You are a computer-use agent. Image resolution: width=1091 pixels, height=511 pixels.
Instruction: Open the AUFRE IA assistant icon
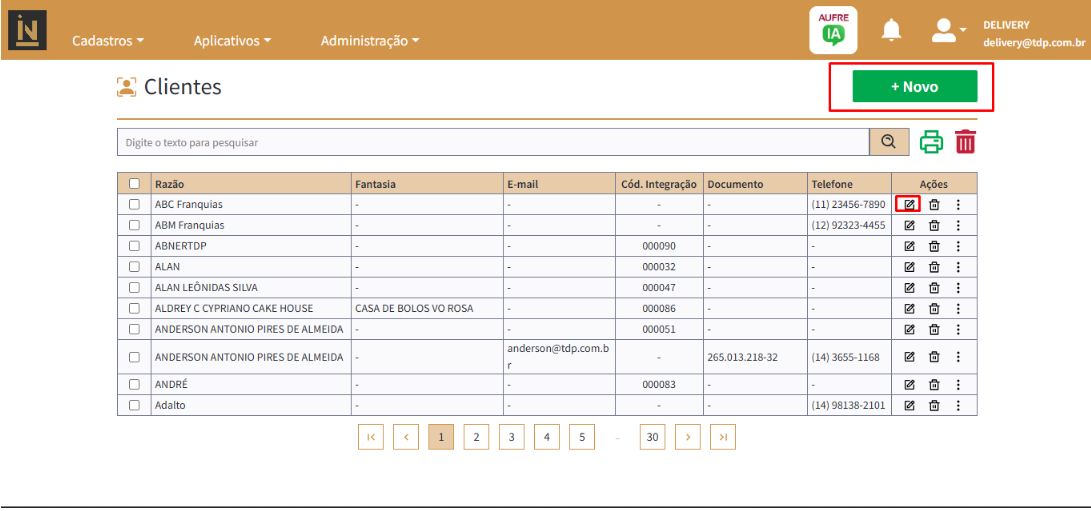[x=832, y=31]
